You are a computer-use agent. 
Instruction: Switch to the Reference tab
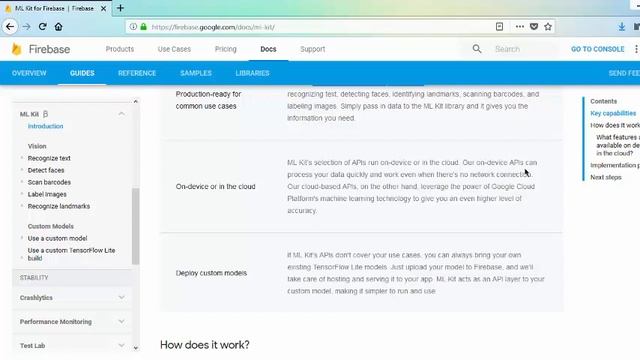137,73
